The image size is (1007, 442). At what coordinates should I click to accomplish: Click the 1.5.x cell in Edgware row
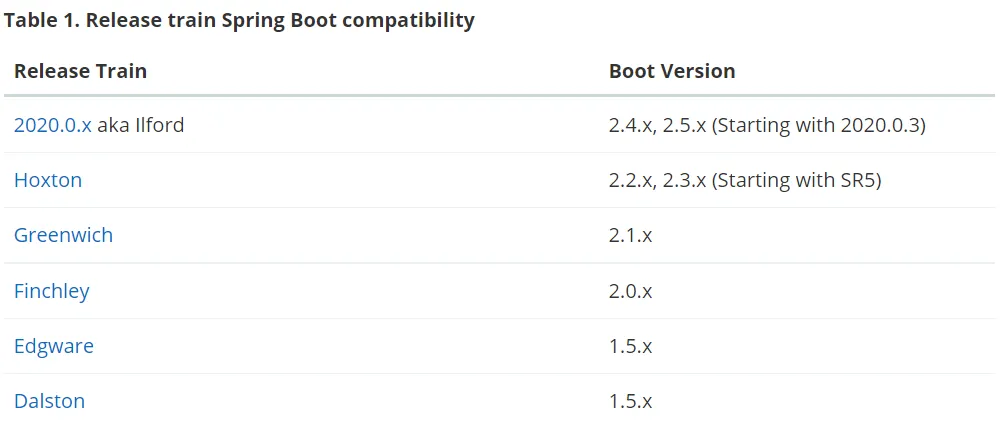[630, 346]
